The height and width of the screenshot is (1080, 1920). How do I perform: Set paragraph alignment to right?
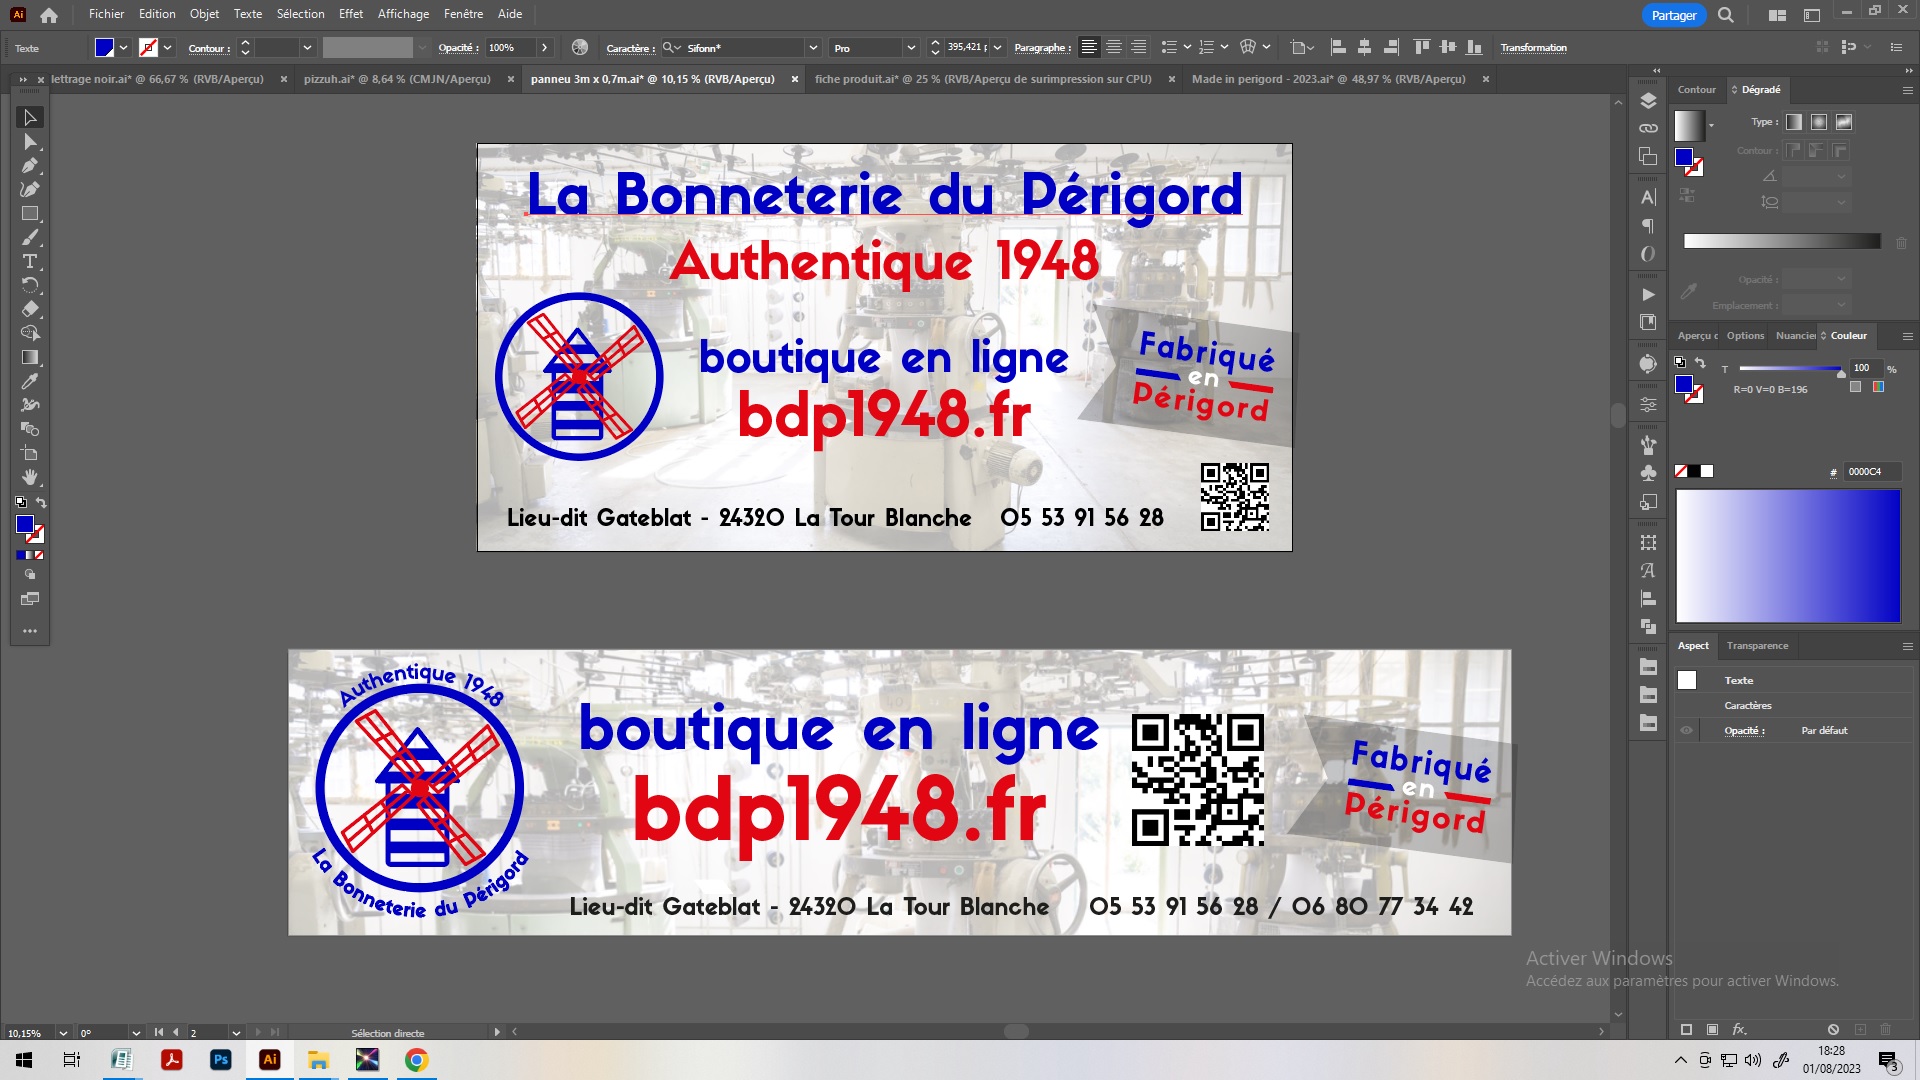tap(1138, 47)
